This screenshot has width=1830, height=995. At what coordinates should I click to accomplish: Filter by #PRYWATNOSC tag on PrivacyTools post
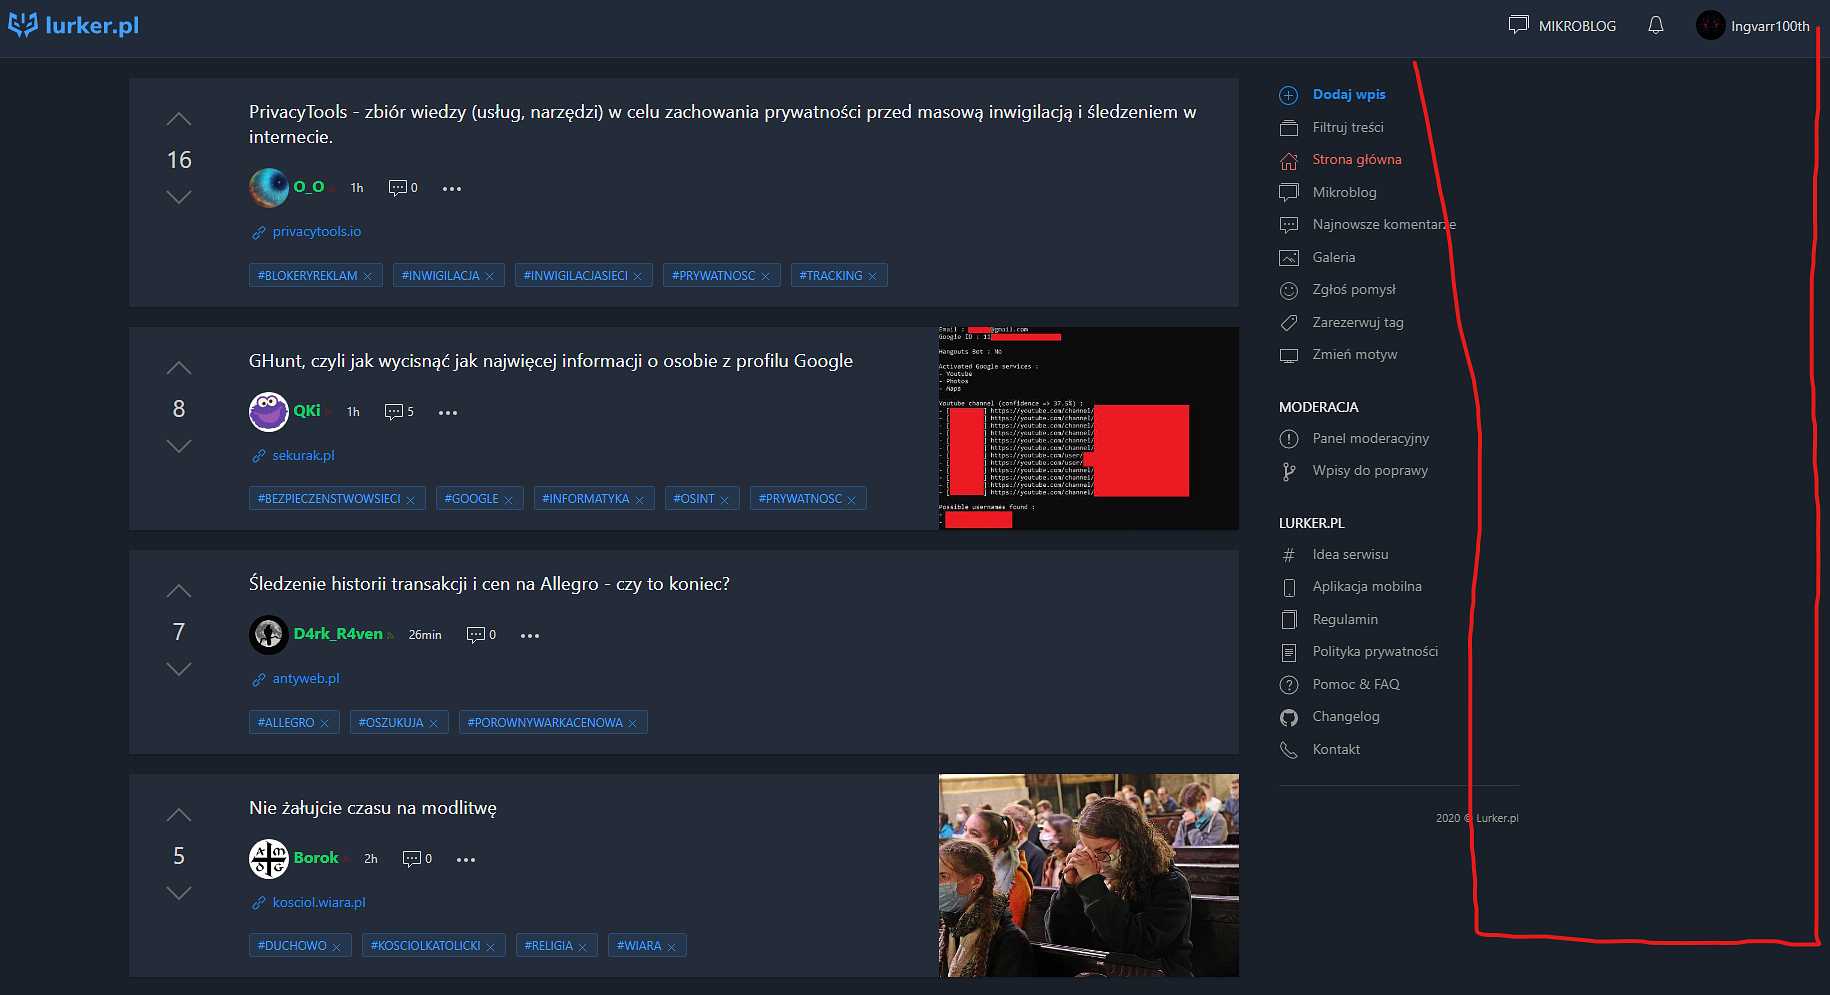coord(714,276)
